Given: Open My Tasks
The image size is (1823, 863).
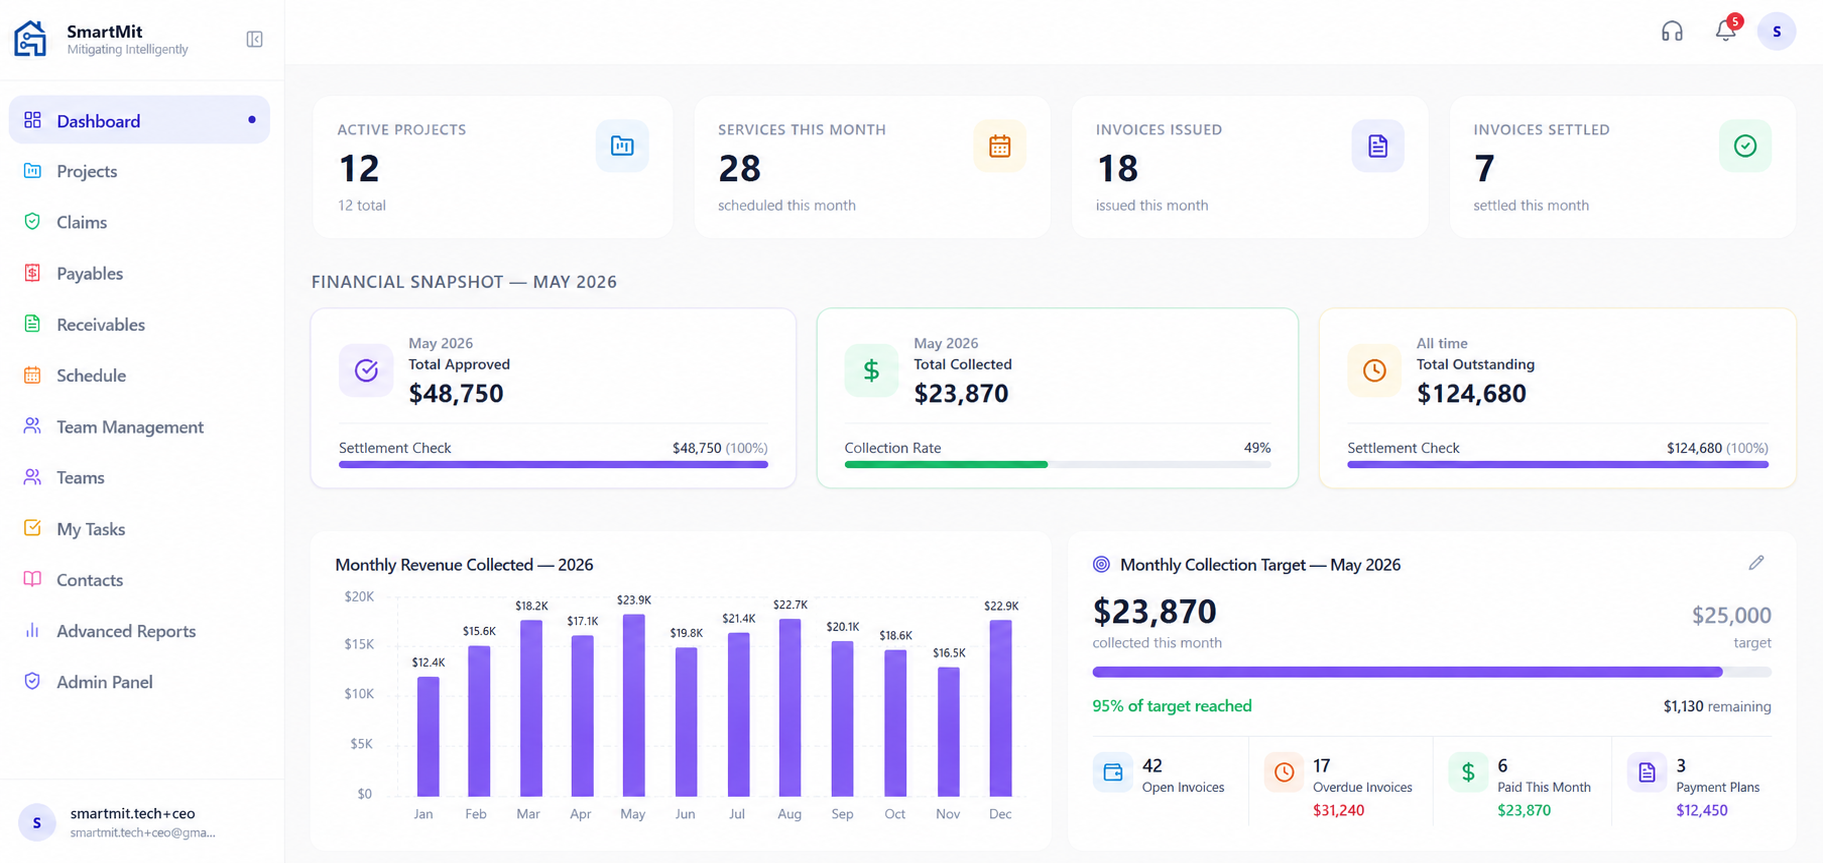Looking at the screenshot, I should pos(139,529).
